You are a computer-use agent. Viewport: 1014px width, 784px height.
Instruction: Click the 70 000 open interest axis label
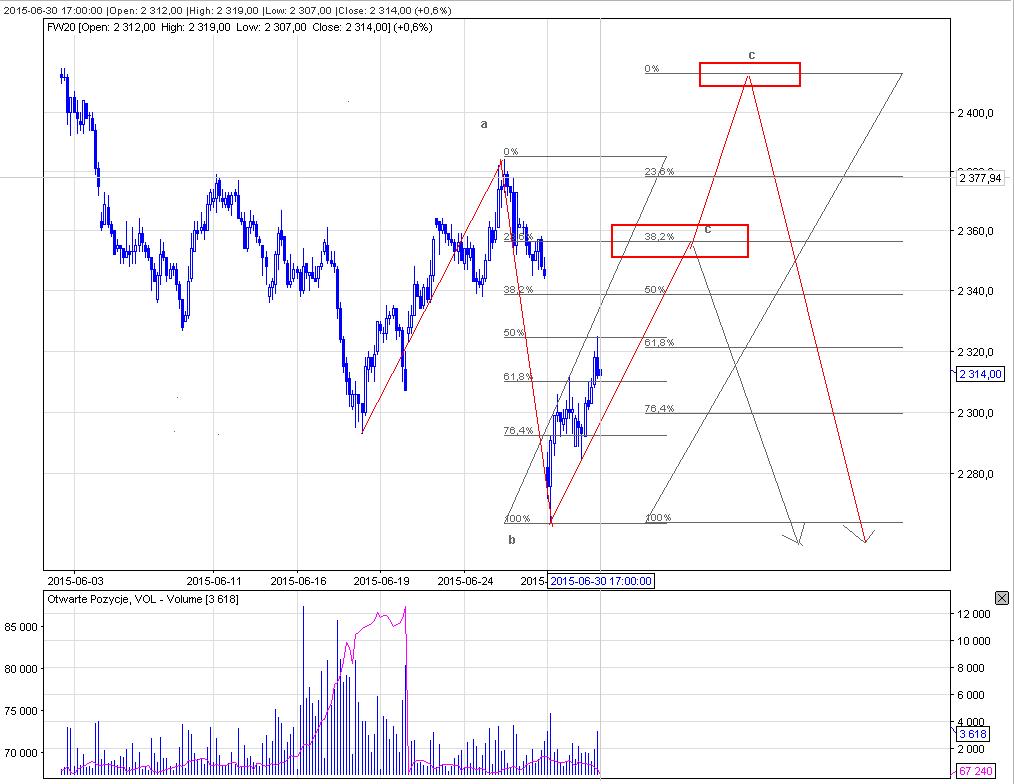[x=21, y=753]
